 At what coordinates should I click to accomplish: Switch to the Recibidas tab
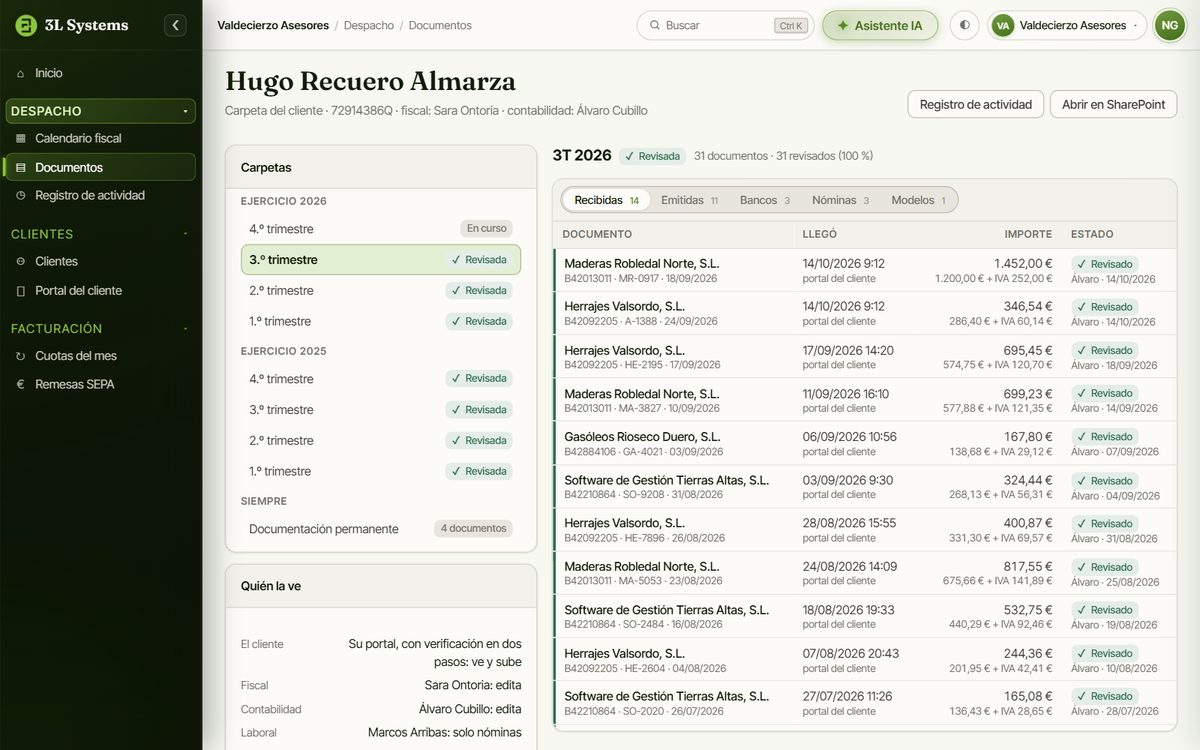pyautogui.click(x=606, y=200)
